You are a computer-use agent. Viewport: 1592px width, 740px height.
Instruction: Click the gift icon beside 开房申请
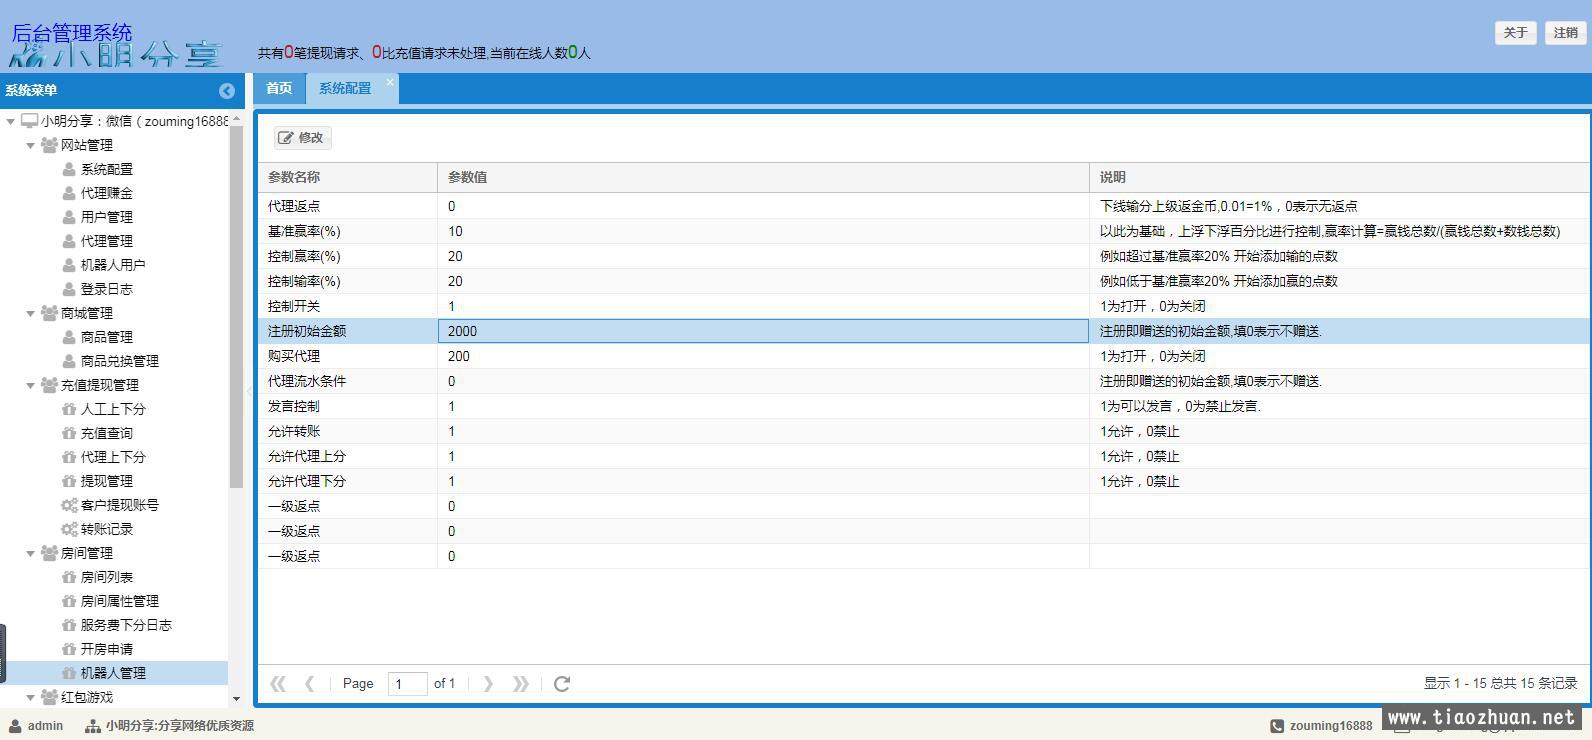pos(69,649)
